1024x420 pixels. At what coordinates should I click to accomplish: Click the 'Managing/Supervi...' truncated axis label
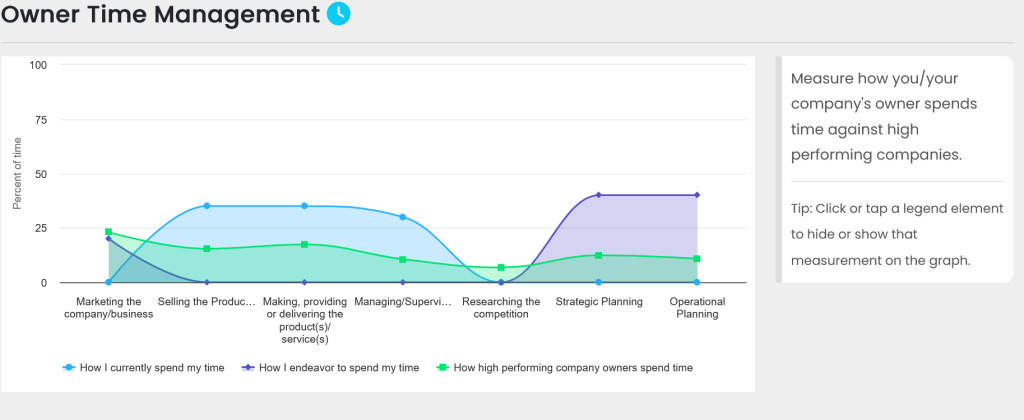point(402,301)
